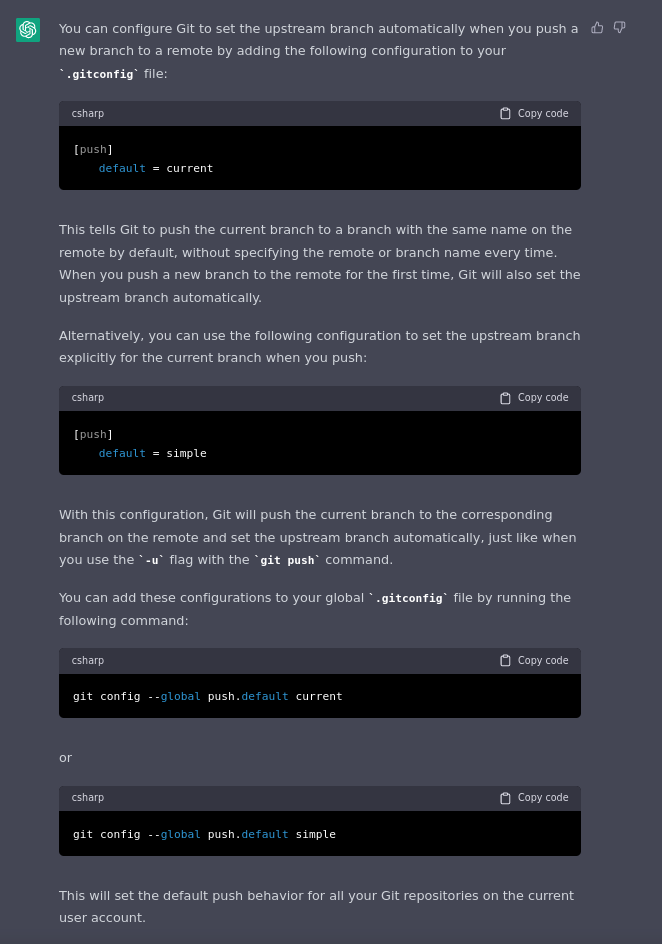Click clipboard icon on global simple command

pos(505,798)
